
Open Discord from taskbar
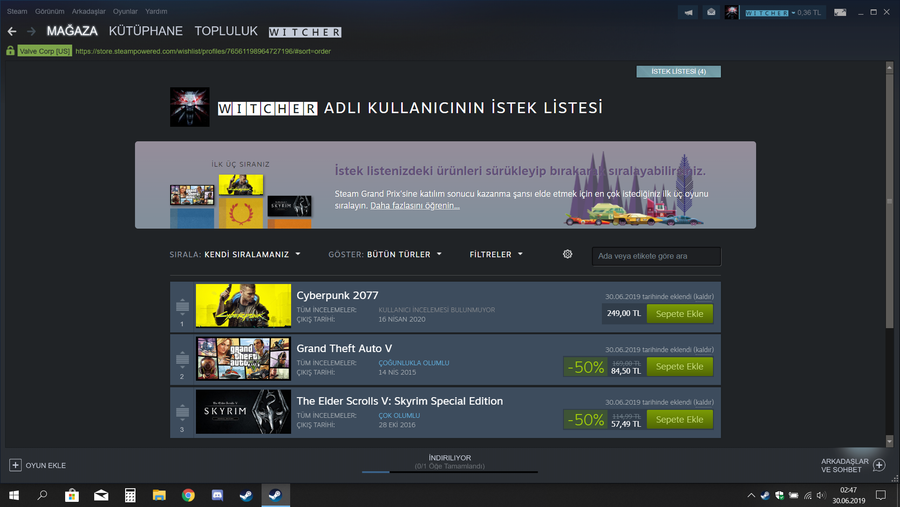(x=218, y=495)
